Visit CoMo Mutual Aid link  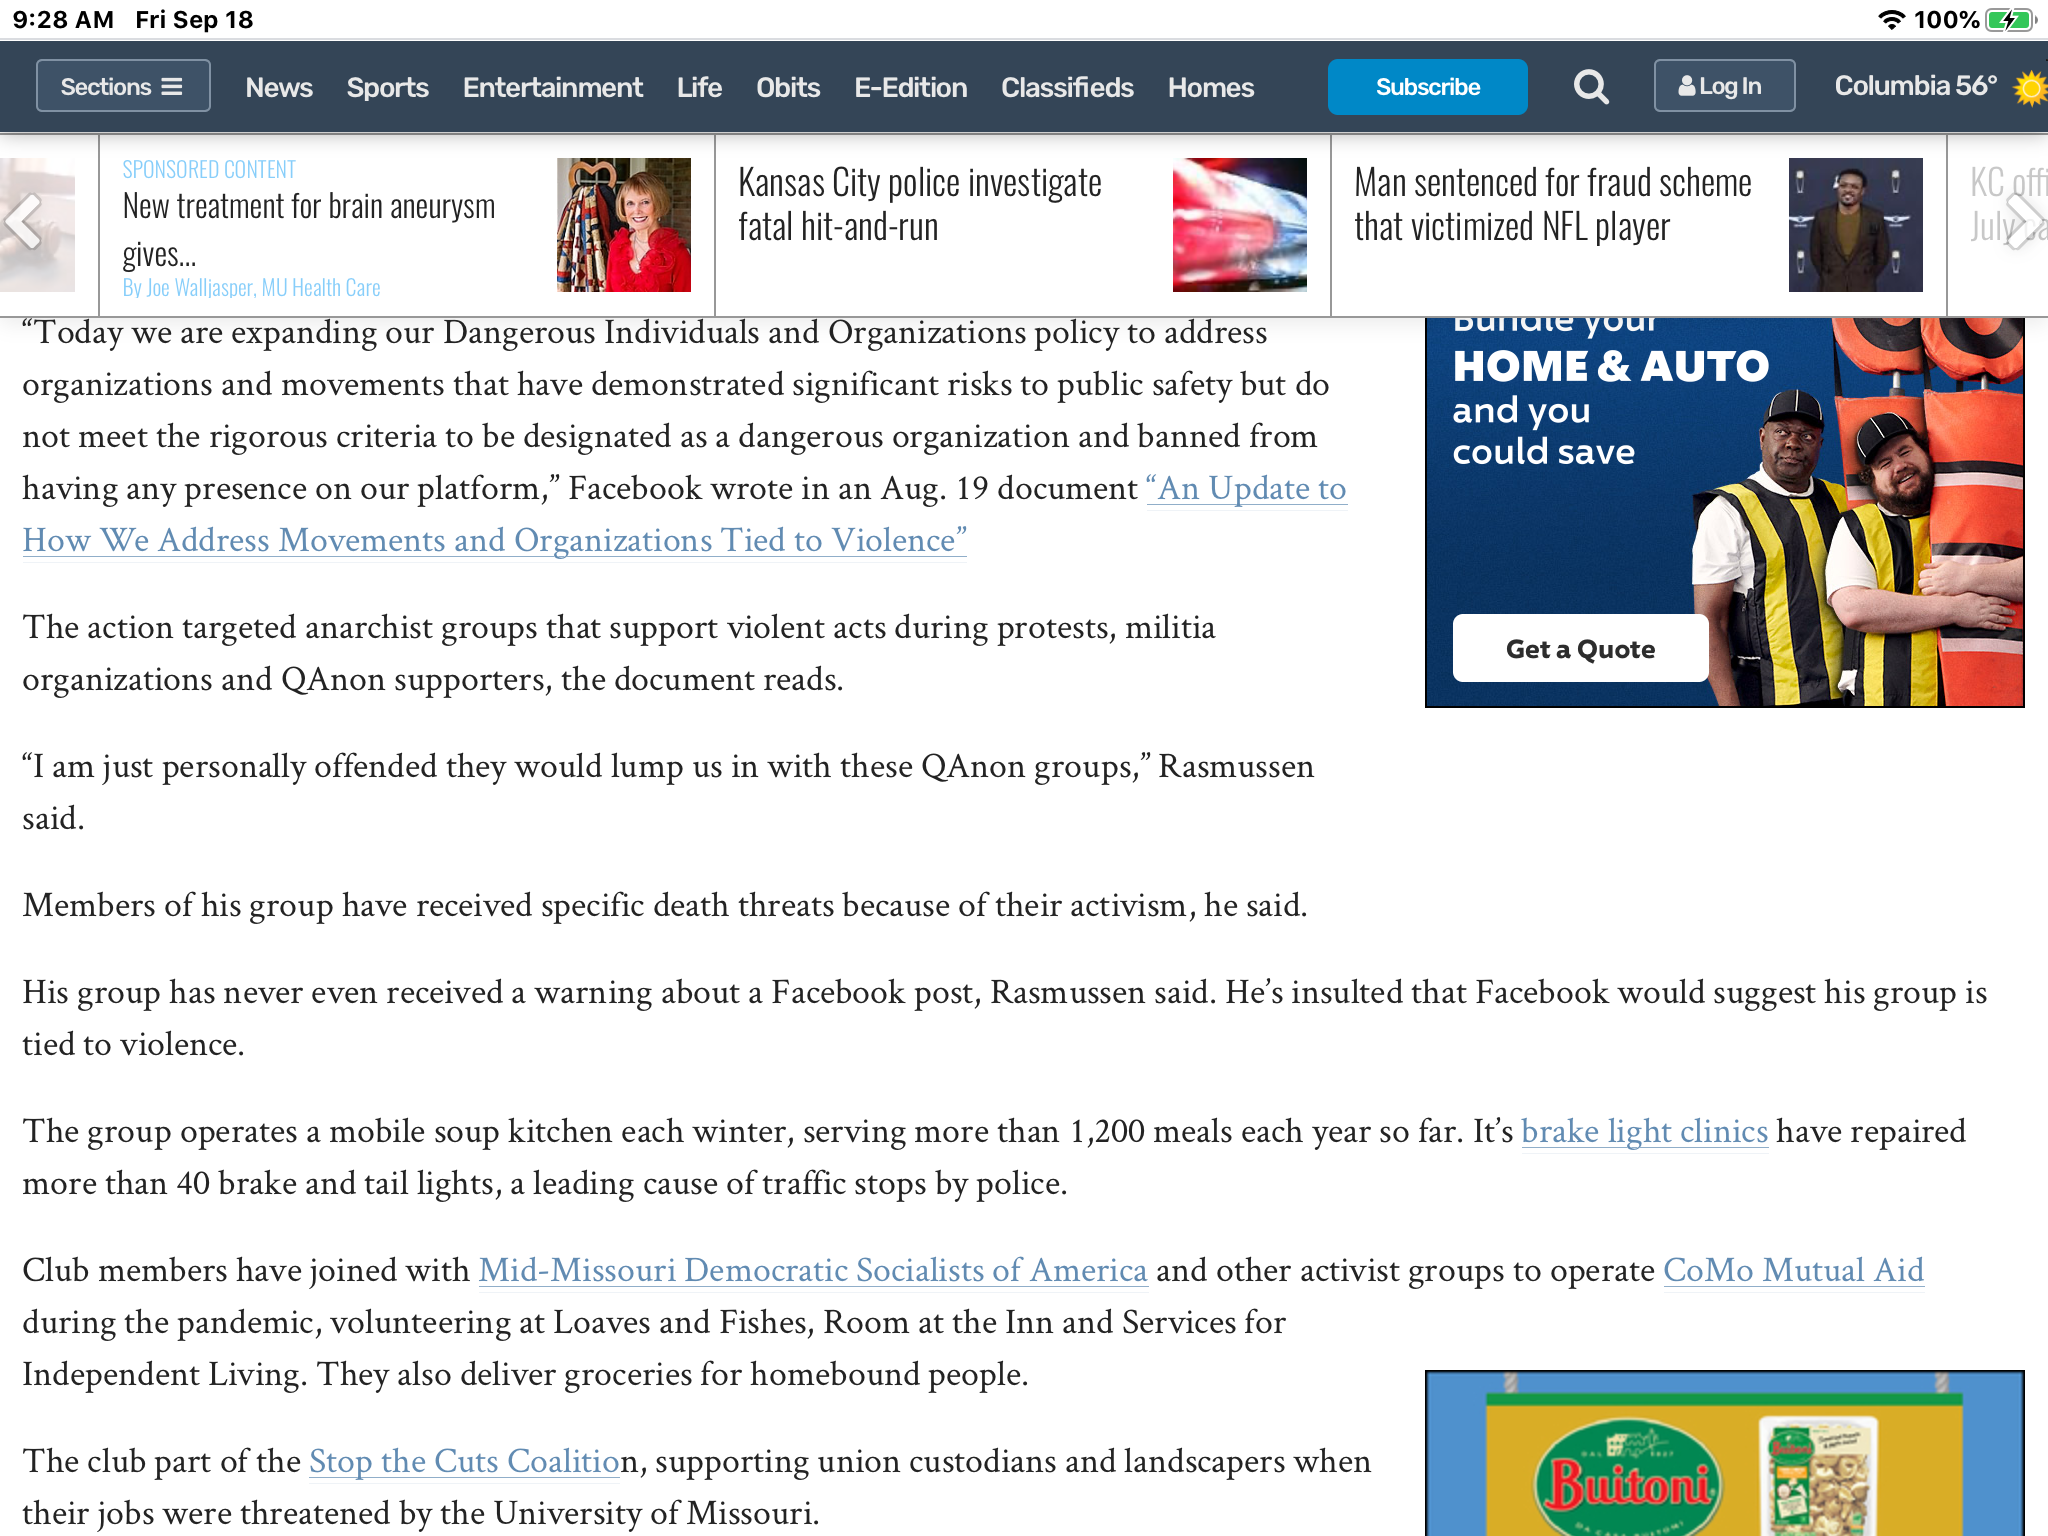tap(1793, 1270)
